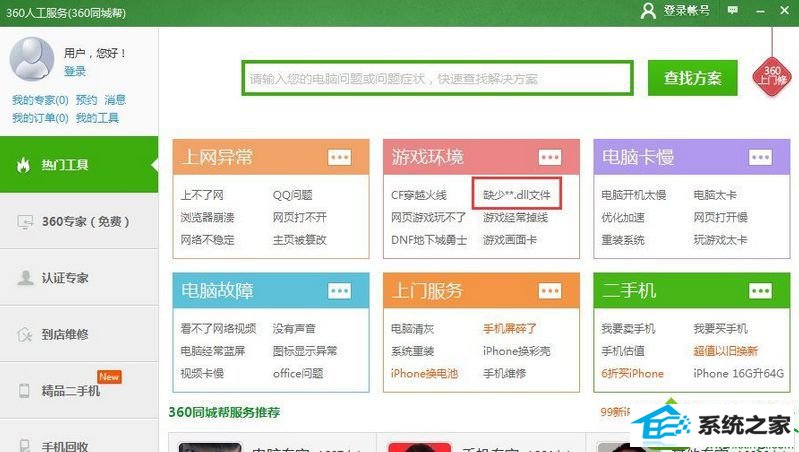The height and width of the screenshot is (452, 799).
Task: Select iPhone换电池 entry
Action: click(424, 374)
